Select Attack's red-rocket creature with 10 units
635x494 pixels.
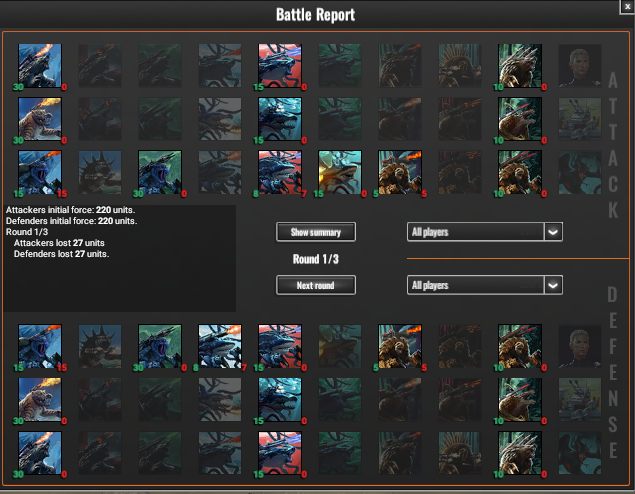(x=520, y=119)
